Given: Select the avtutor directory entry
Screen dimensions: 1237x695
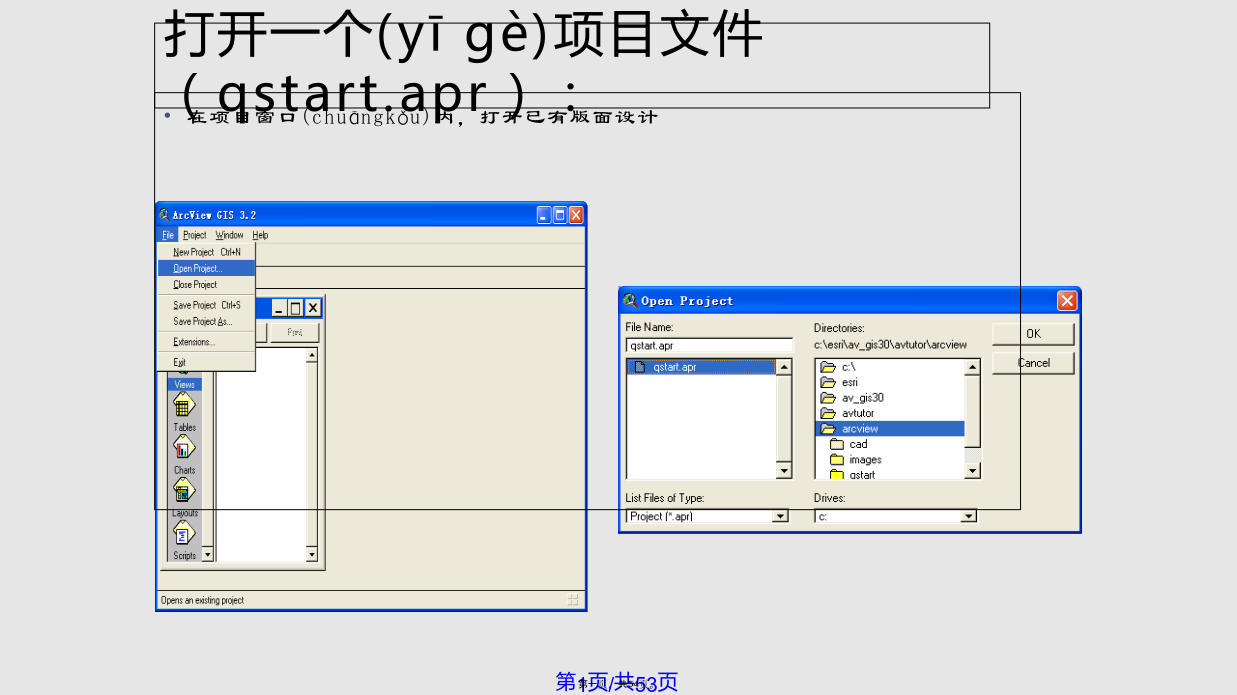Looking at the screenshot, I should [890, 413].
